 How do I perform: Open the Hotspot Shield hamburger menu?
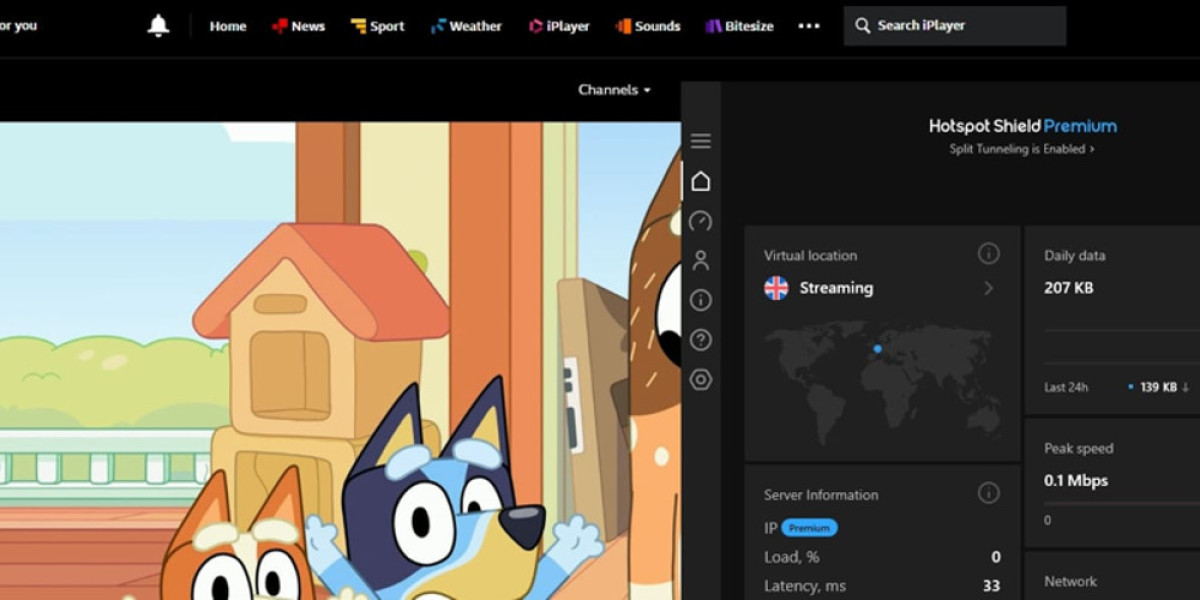(701, 141)
